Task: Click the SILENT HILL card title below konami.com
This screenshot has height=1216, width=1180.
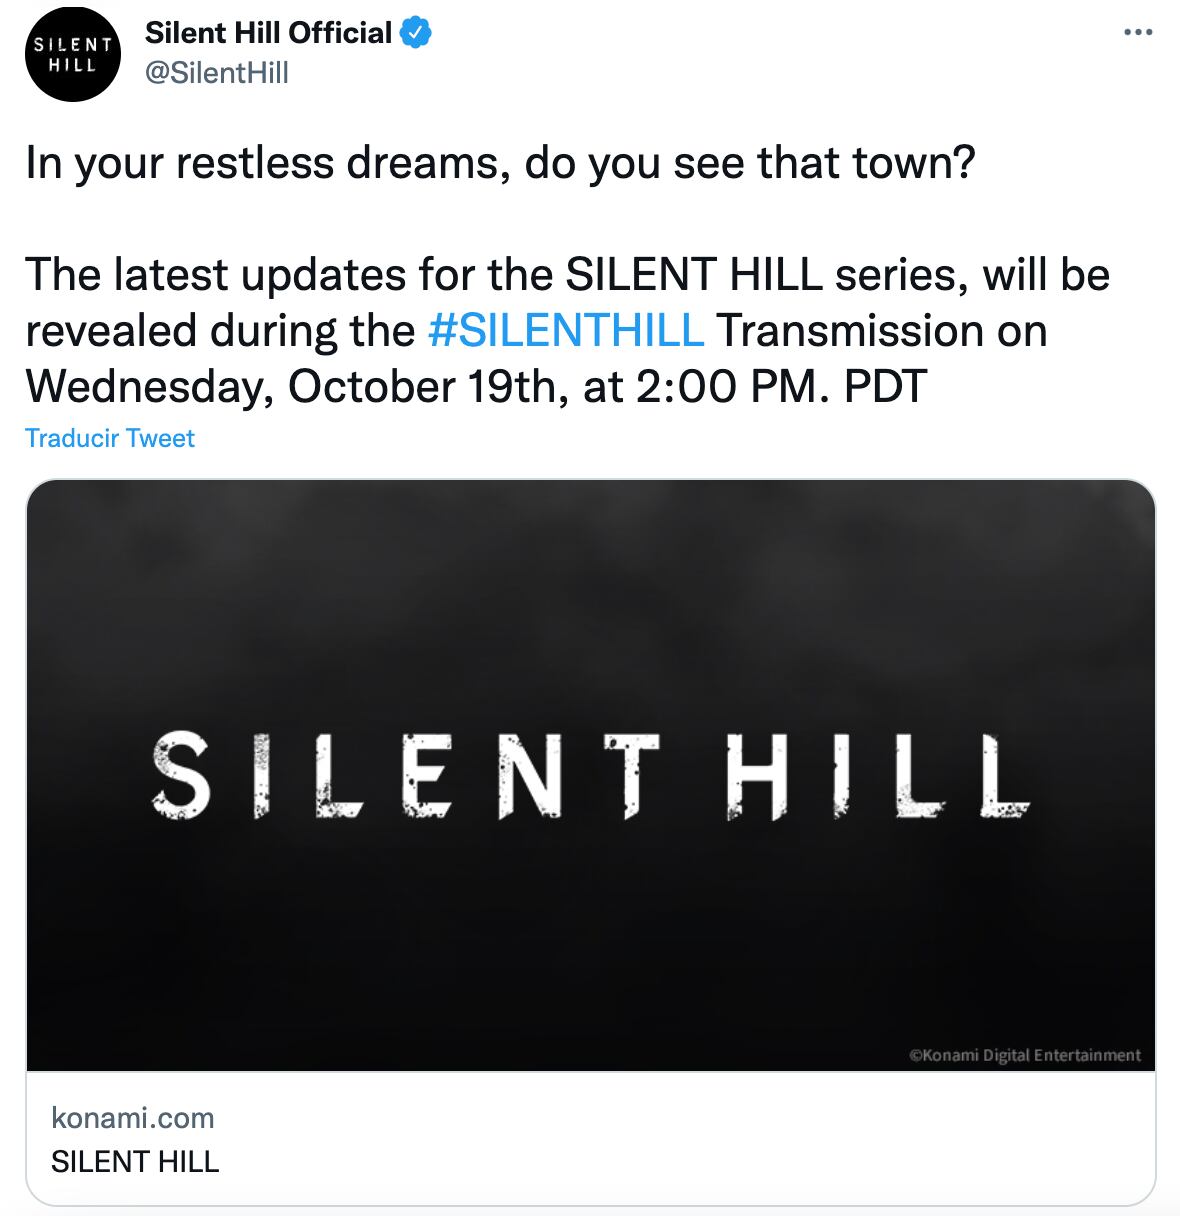Action: [x=135, y=1161]
